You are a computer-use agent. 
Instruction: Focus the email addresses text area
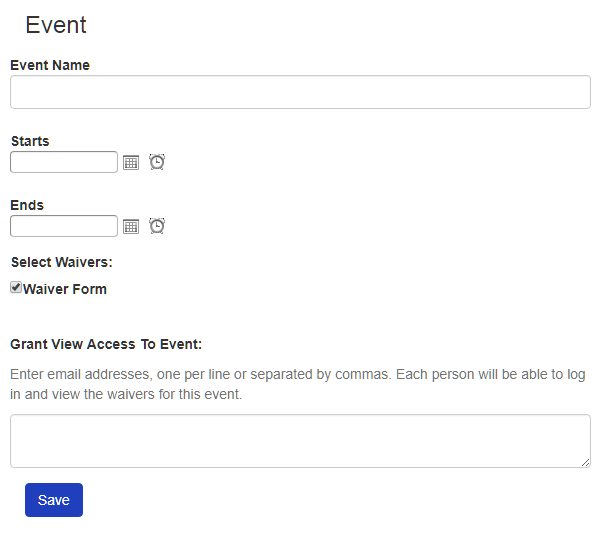pyautogui.click(x=300, y=441)
